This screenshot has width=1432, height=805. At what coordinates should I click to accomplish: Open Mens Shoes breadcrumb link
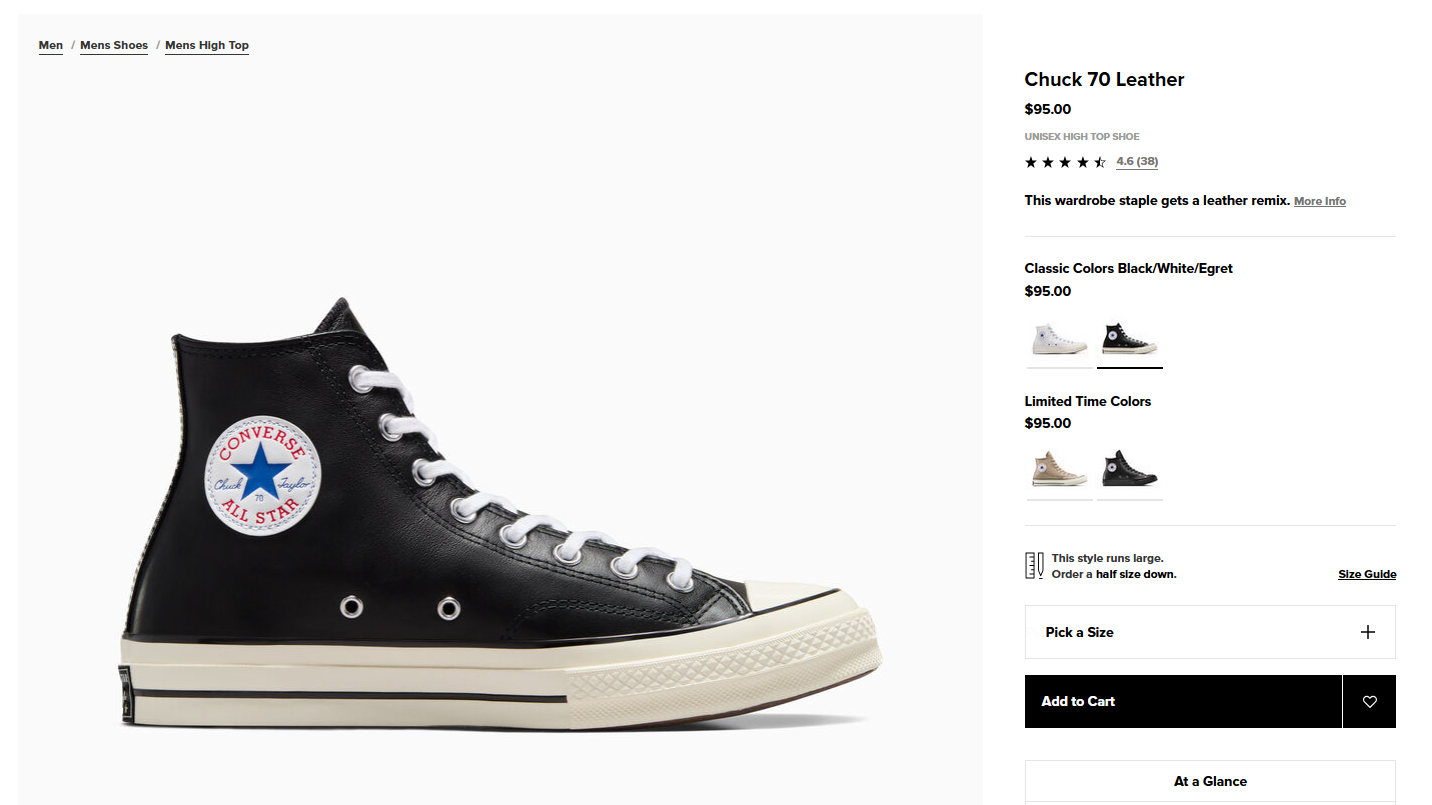pyautogui.click(x=114, y=45)
